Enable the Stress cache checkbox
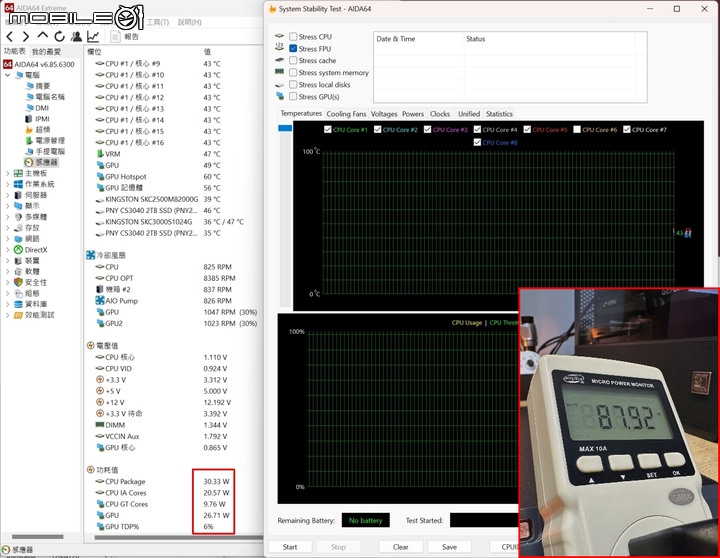 click(x=293, y=60)
